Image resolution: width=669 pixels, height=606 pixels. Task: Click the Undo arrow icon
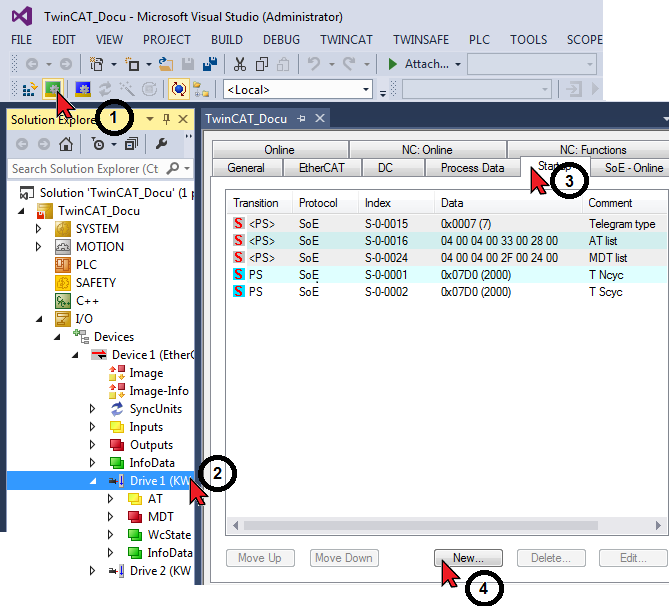pyautogui.click(x=314, y=64)
